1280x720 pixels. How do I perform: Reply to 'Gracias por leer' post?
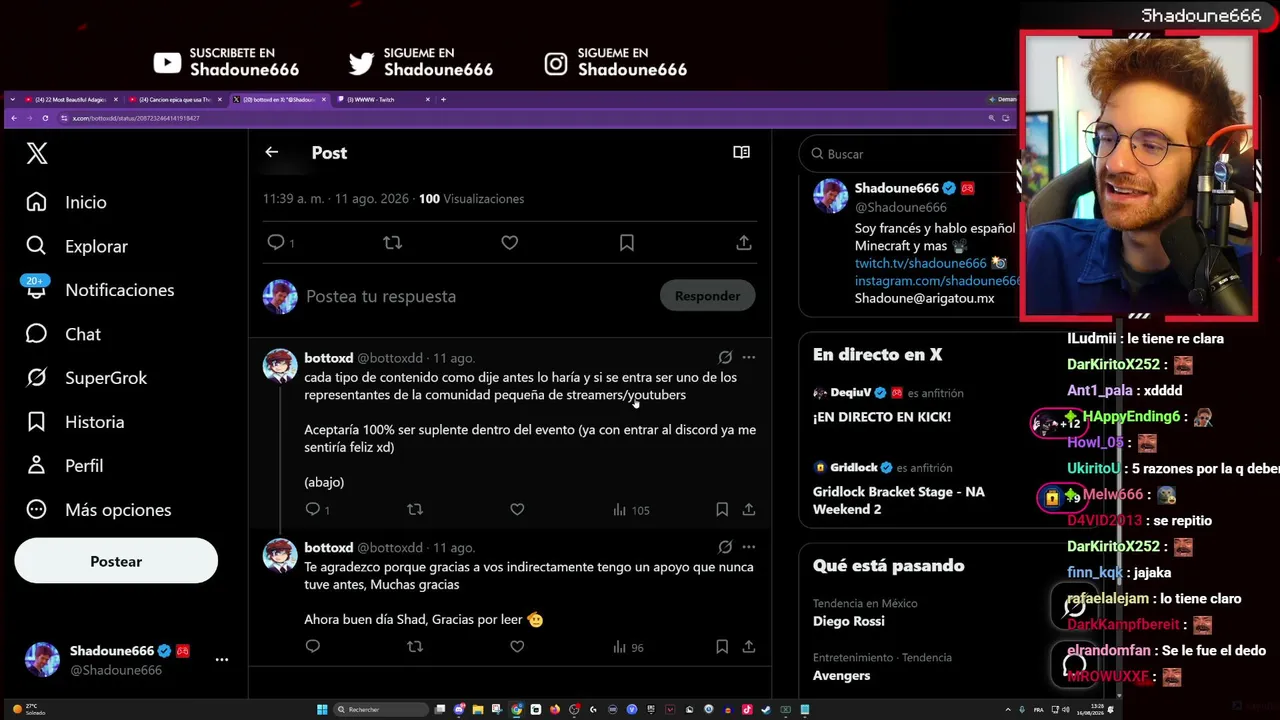click(313, 647)
